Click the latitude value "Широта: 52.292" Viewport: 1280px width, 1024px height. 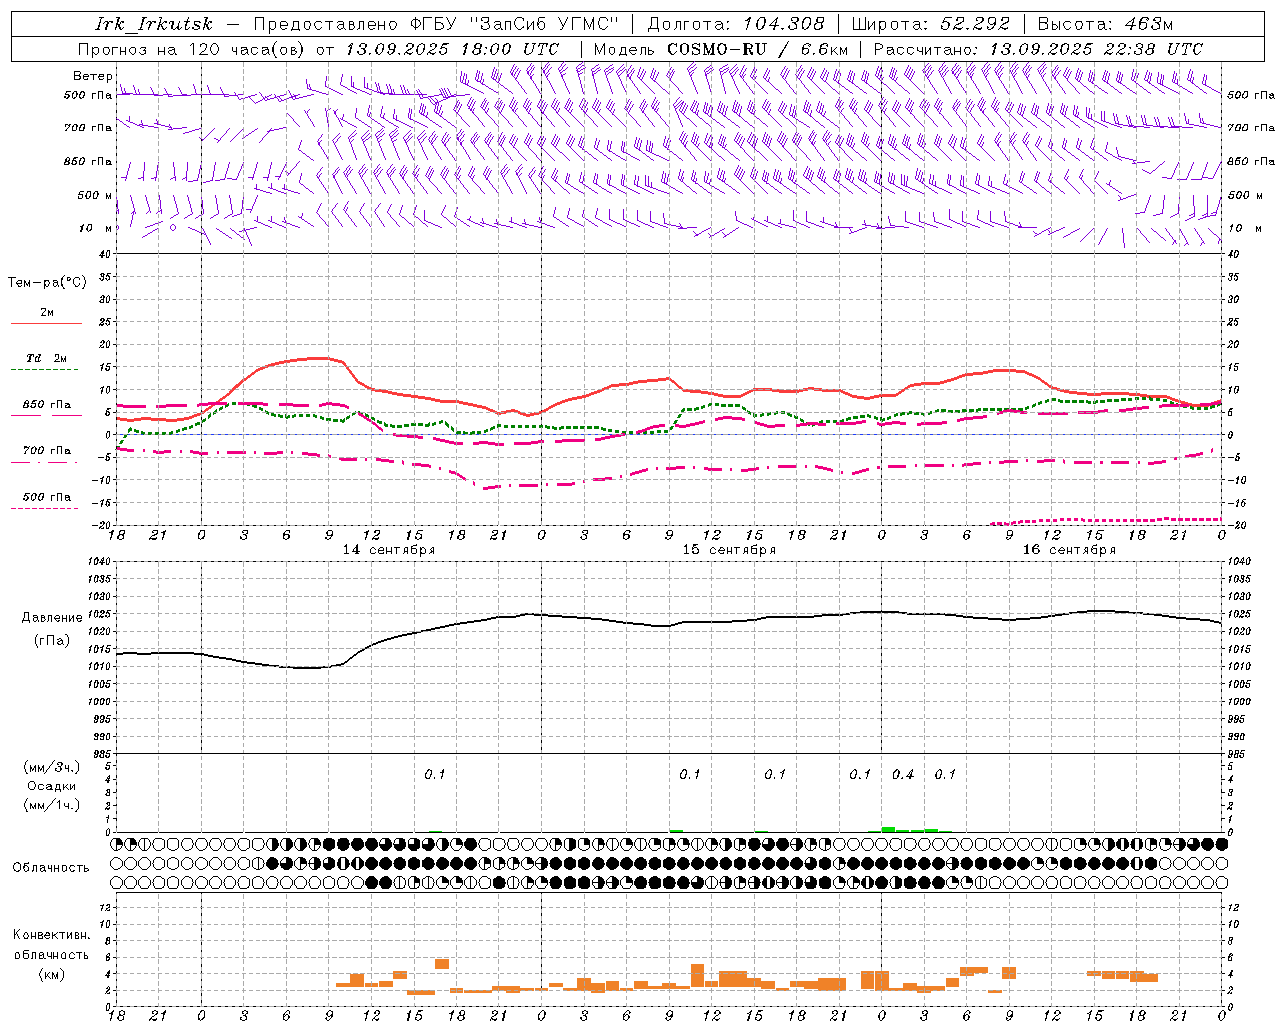click(x=931, y=24)
